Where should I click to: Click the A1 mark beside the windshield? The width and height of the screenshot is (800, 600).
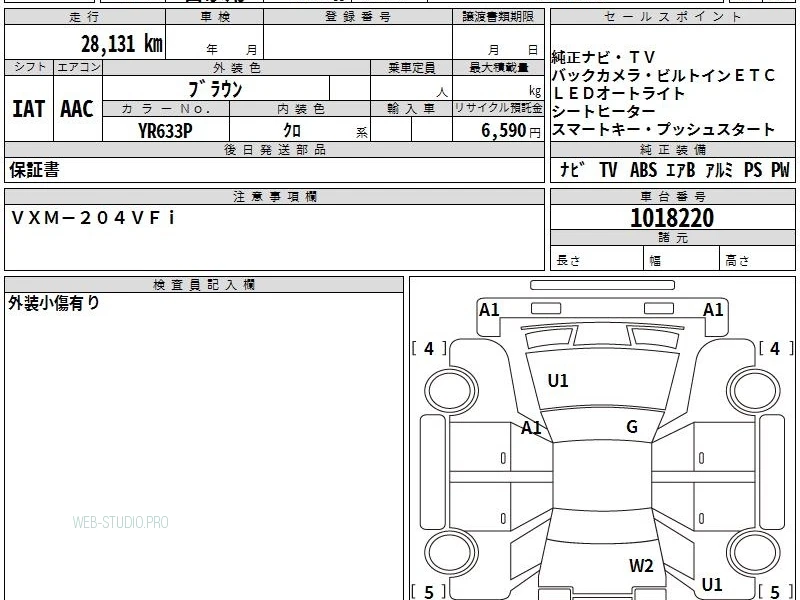[531, 428]
